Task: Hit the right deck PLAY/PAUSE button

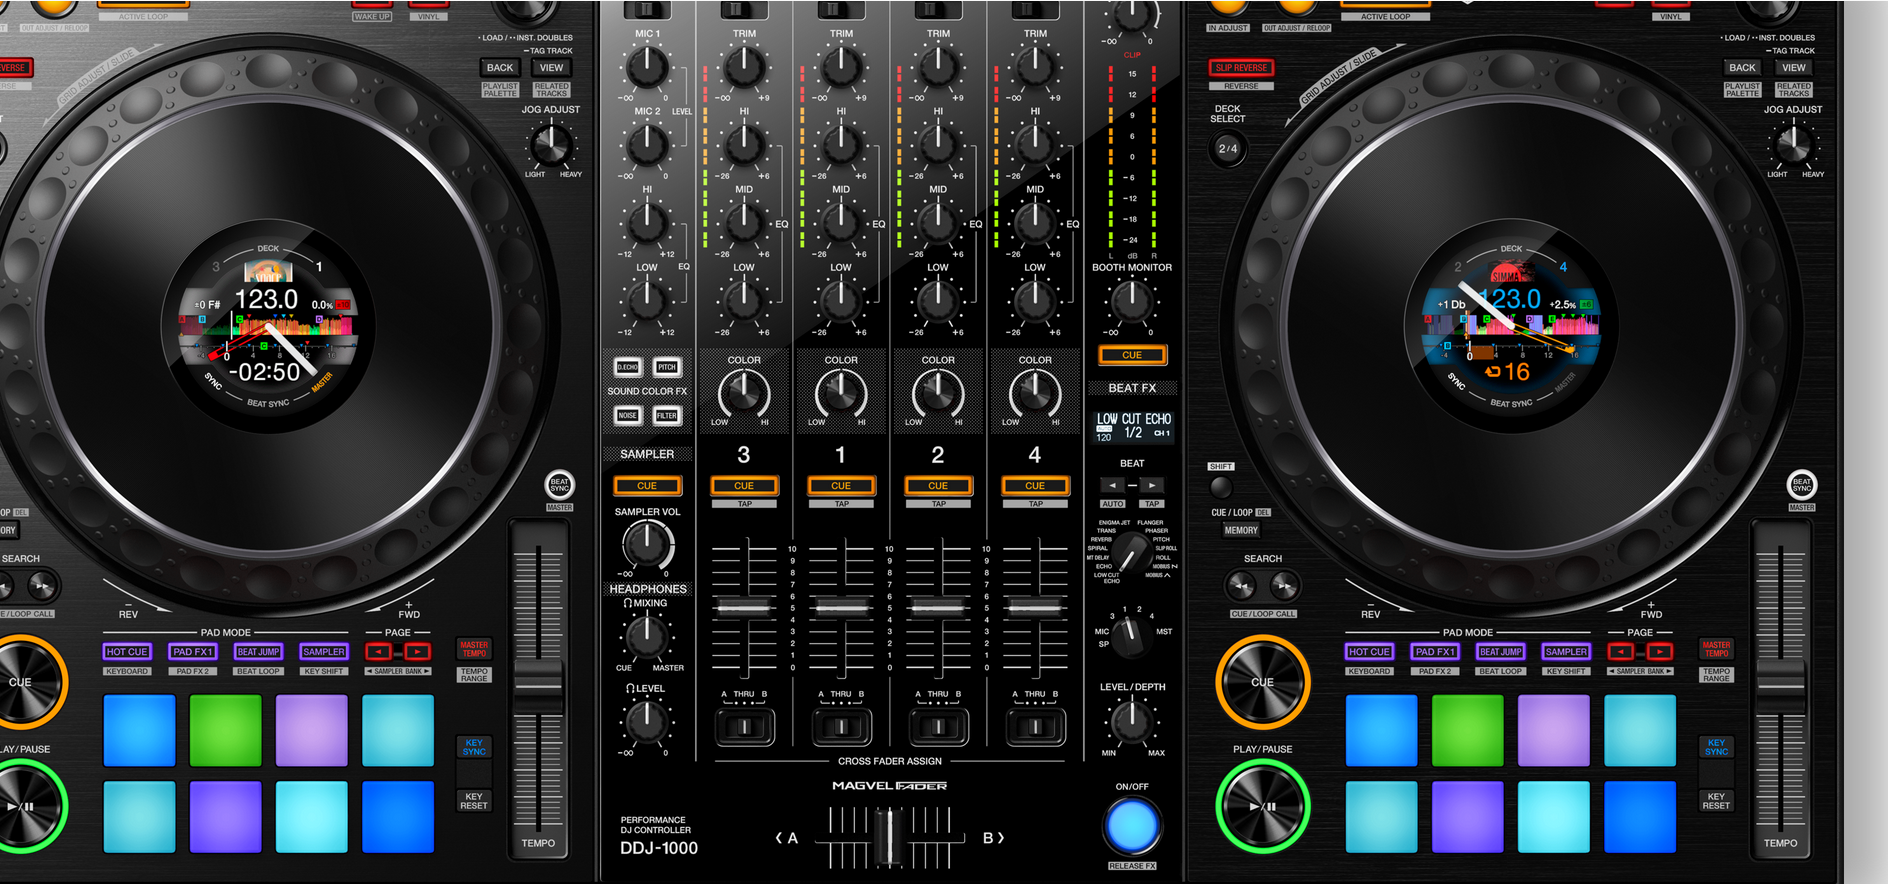Action: click(1262, 806)
